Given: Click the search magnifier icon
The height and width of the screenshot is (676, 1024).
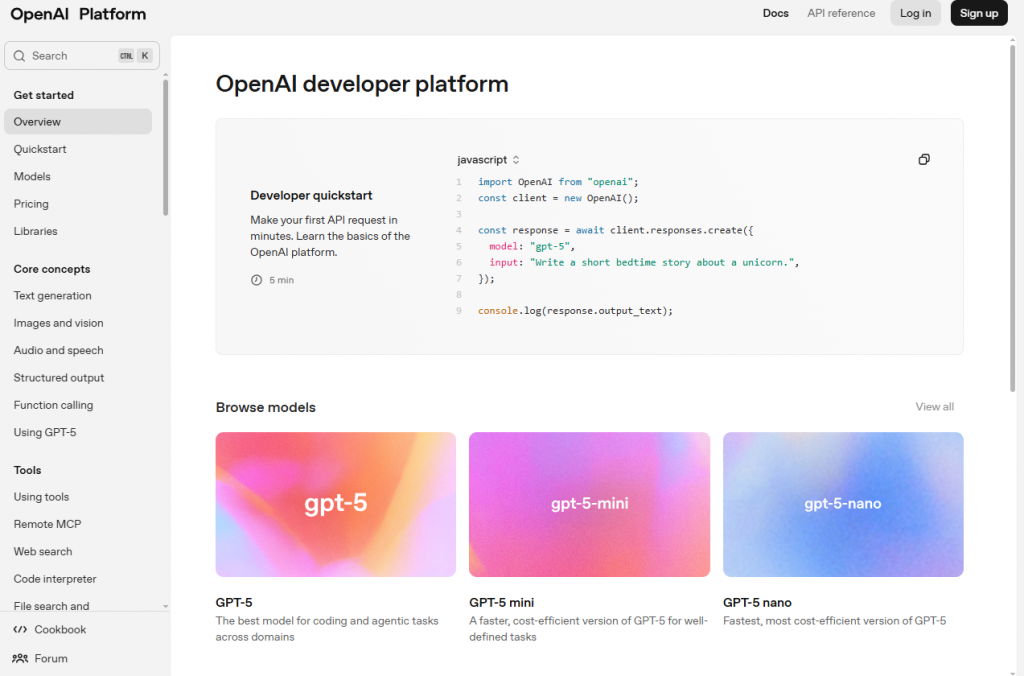Looking at the screenshot, I should tap(20, 56).
